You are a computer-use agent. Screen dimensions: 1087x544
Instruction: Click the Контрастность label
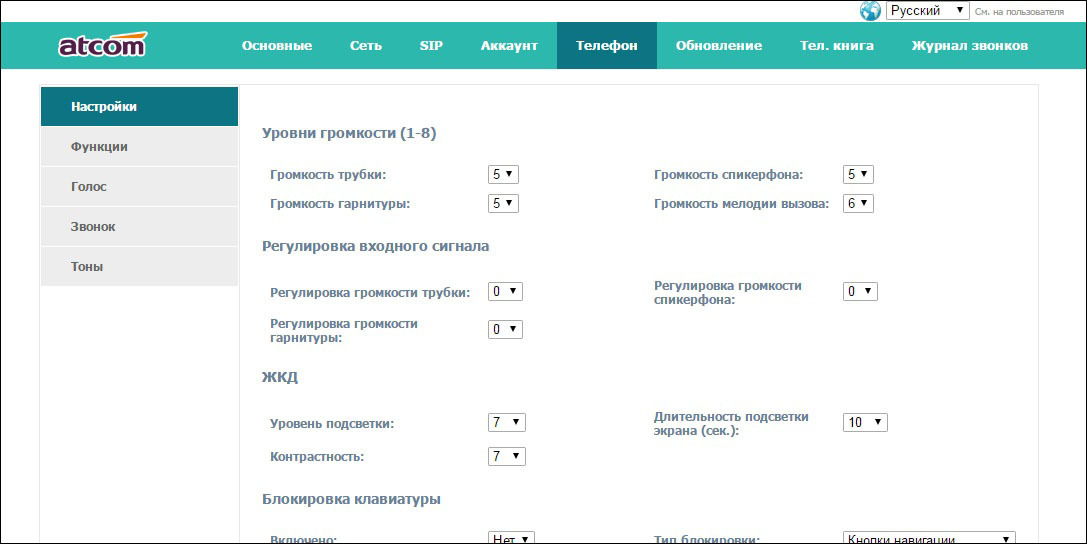point(317,457)
